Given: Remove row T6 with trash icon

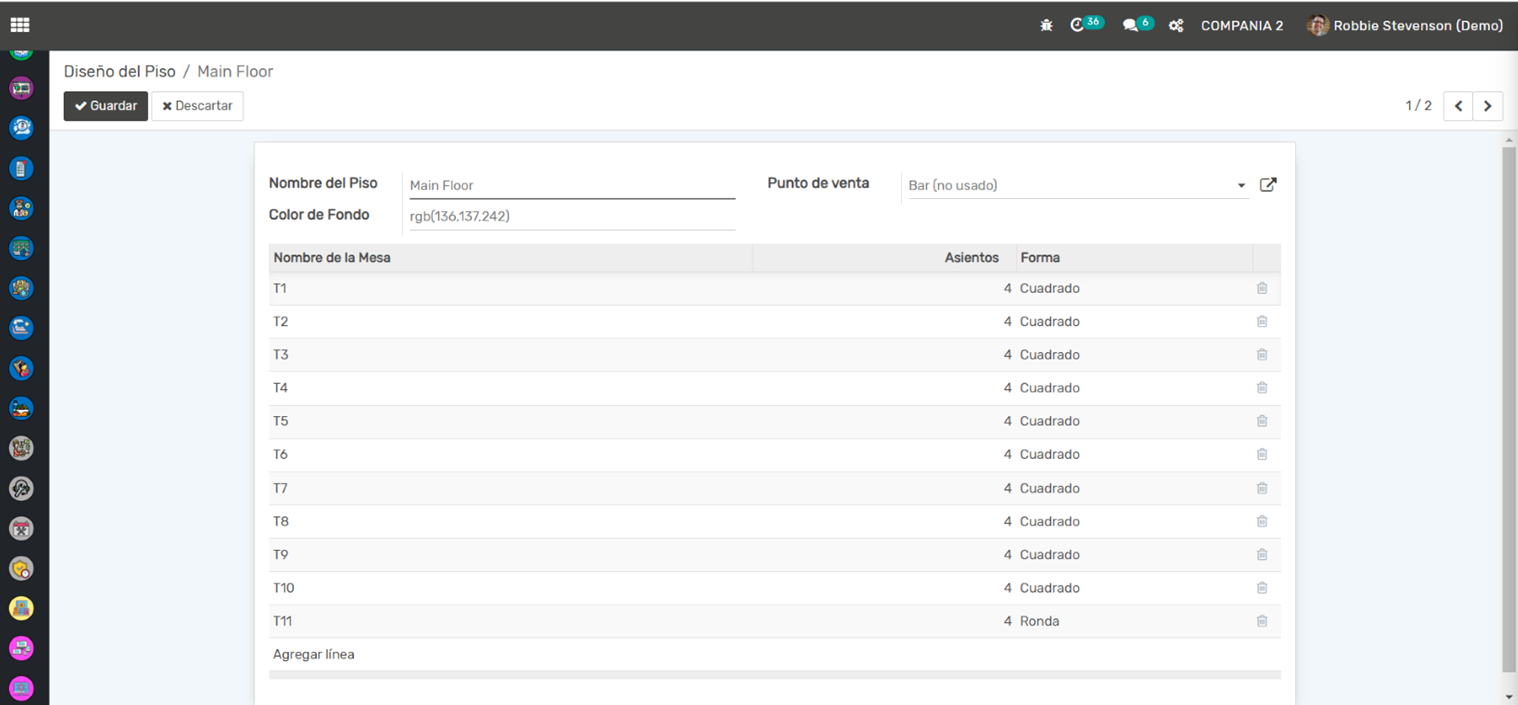Looking at the screenshot, I should 1262,454.
